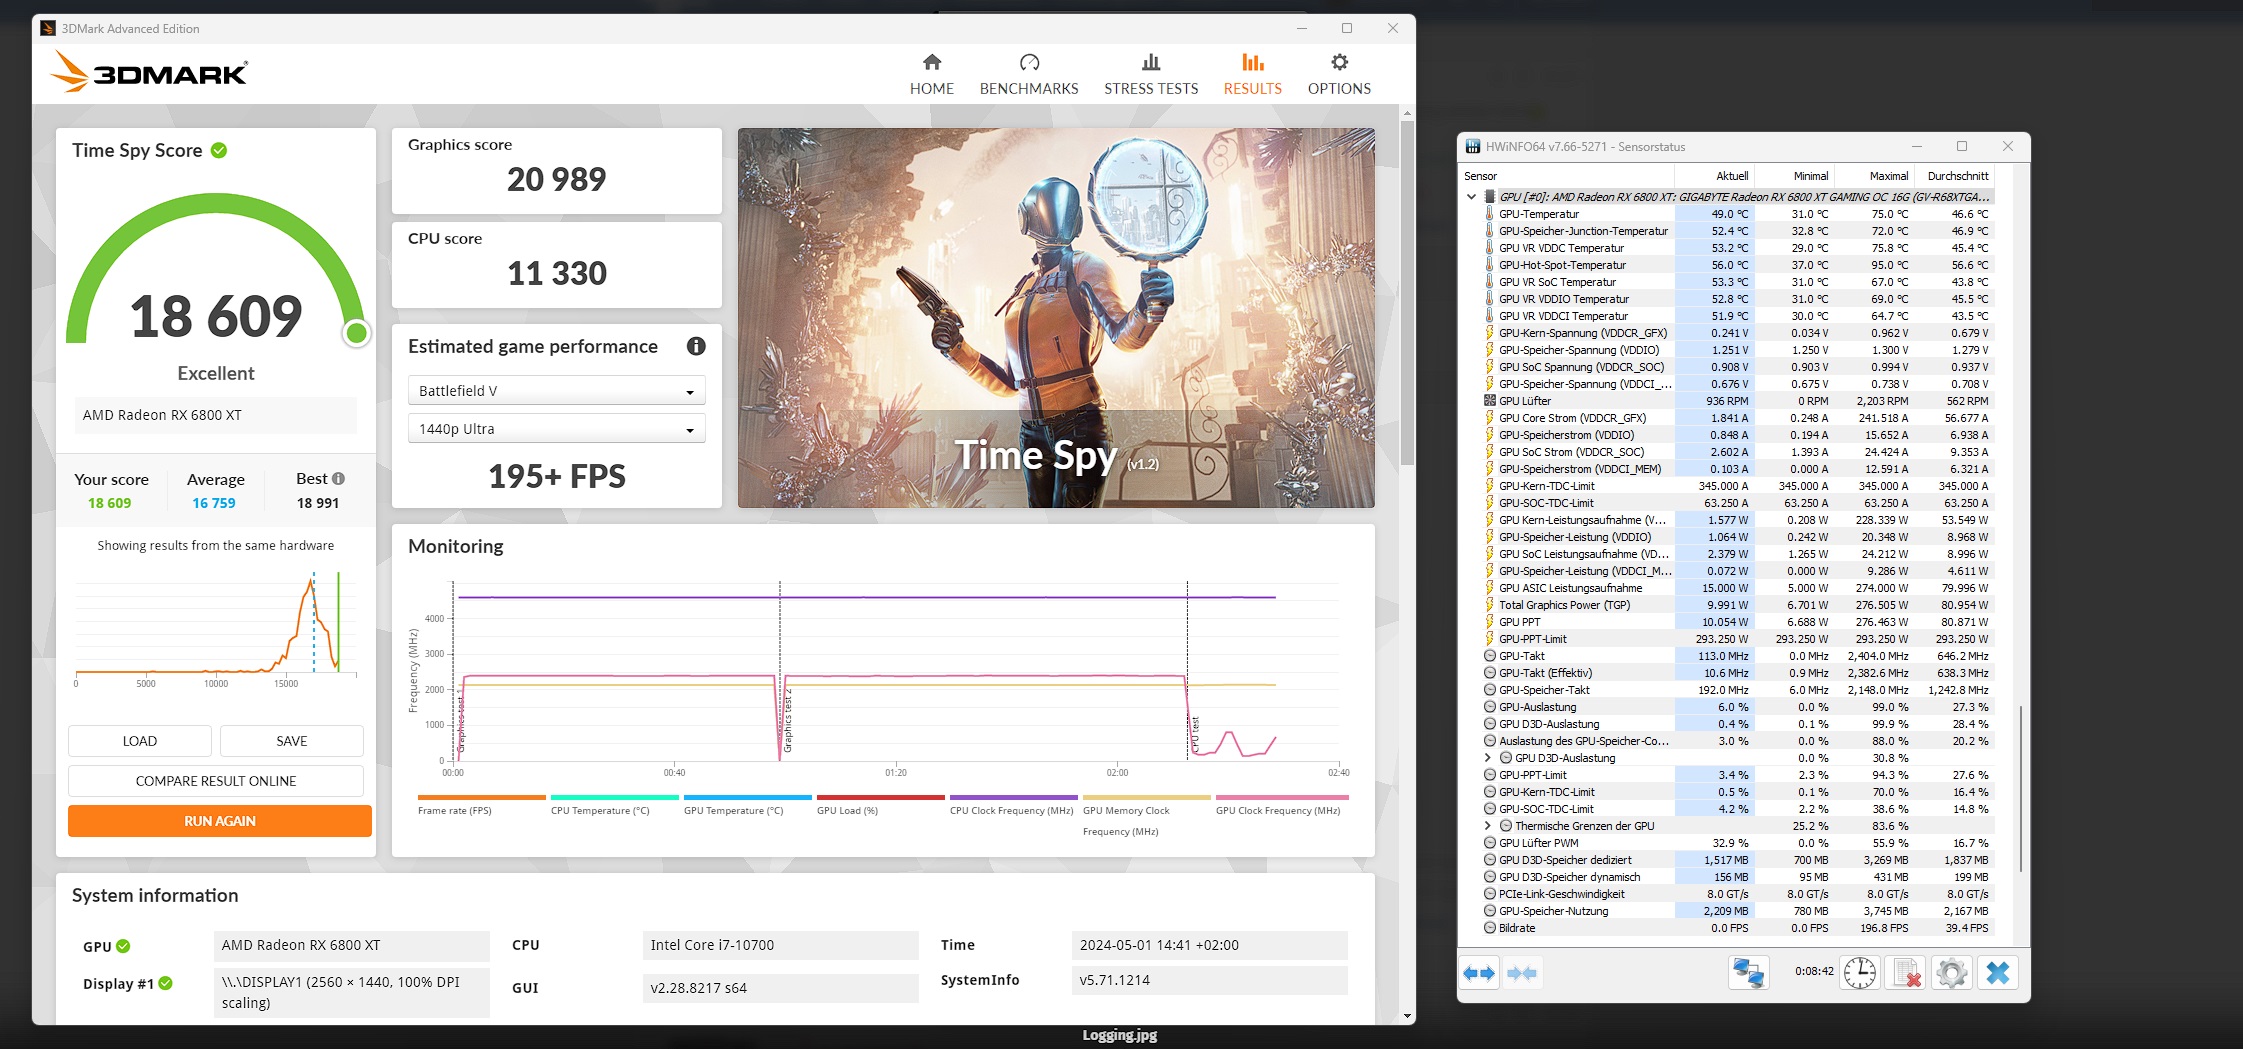Toggle the GPU Temperature legend series

[747, 806]
